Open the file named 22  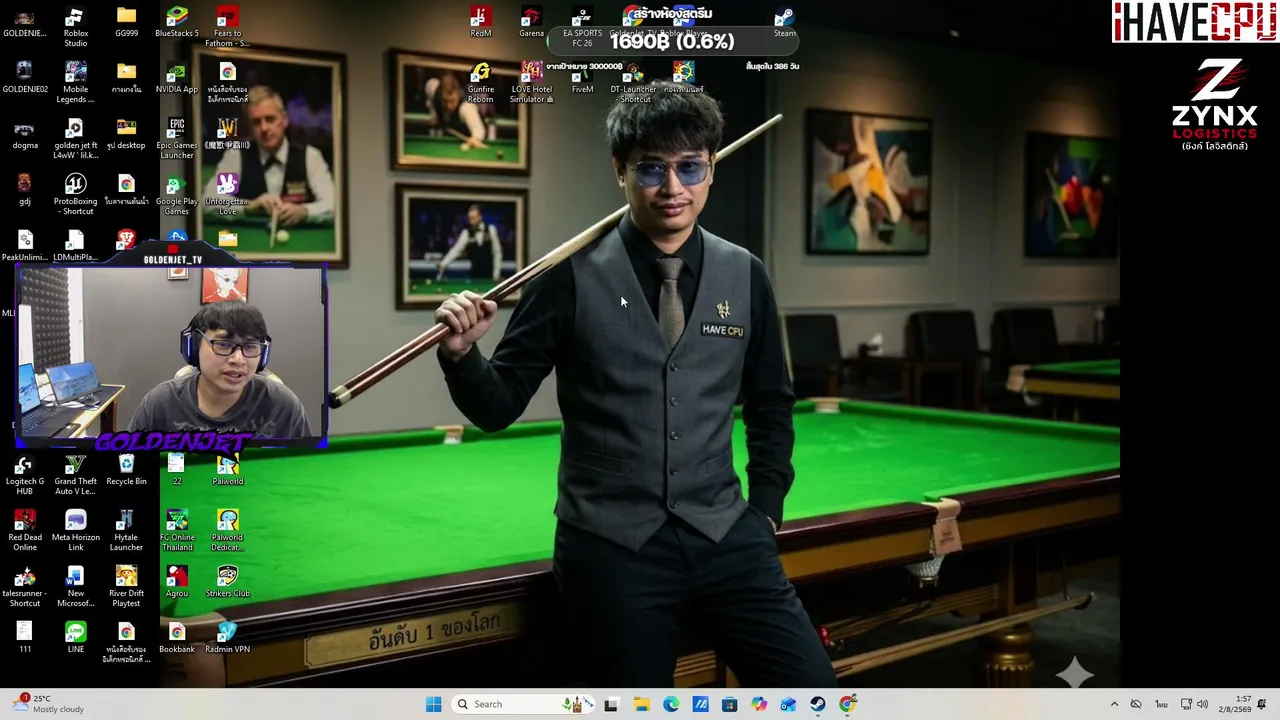pos(177,470)
